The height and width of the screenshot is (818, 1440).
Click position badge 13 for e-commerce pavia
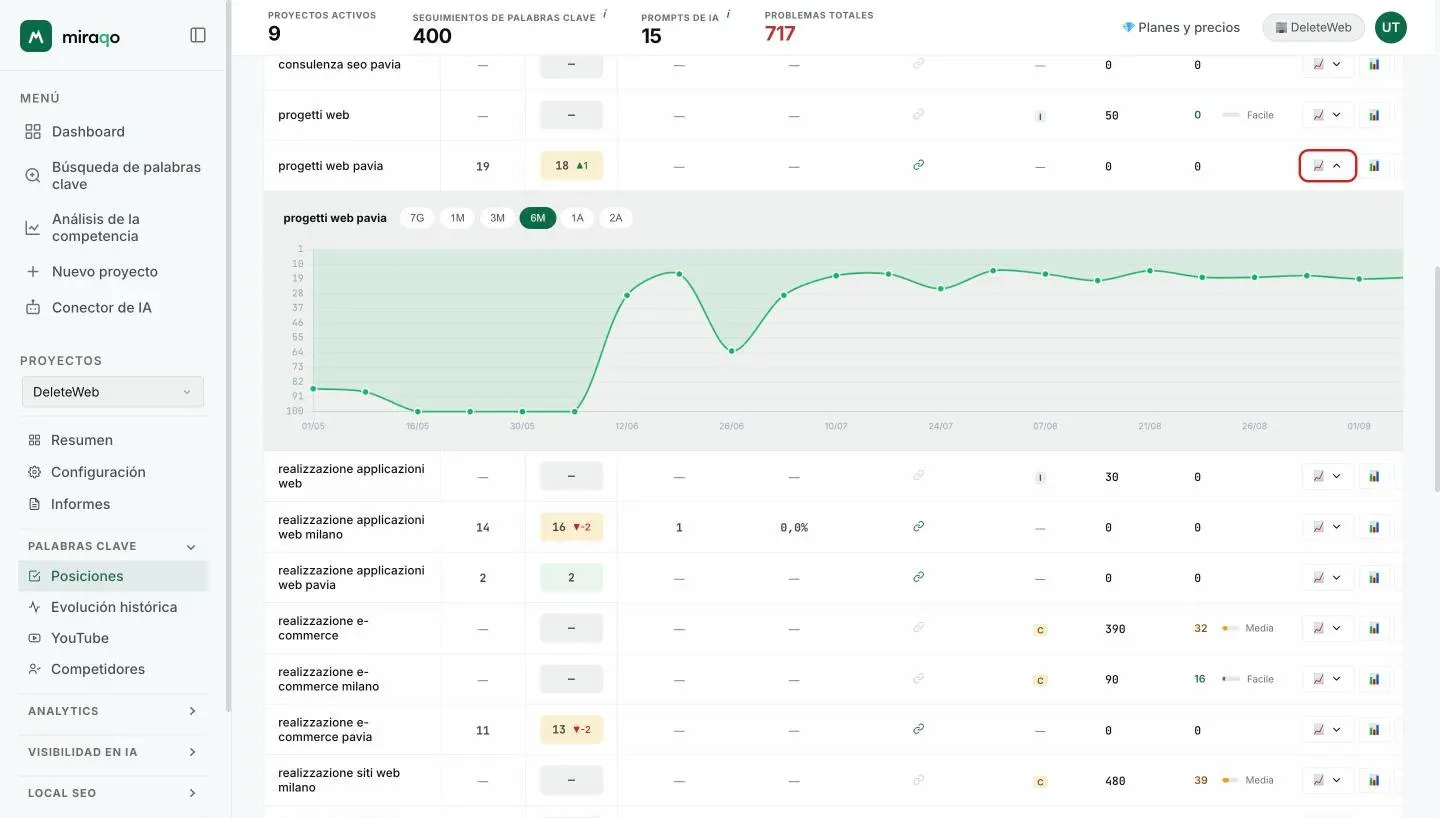(x=571, y=730)
